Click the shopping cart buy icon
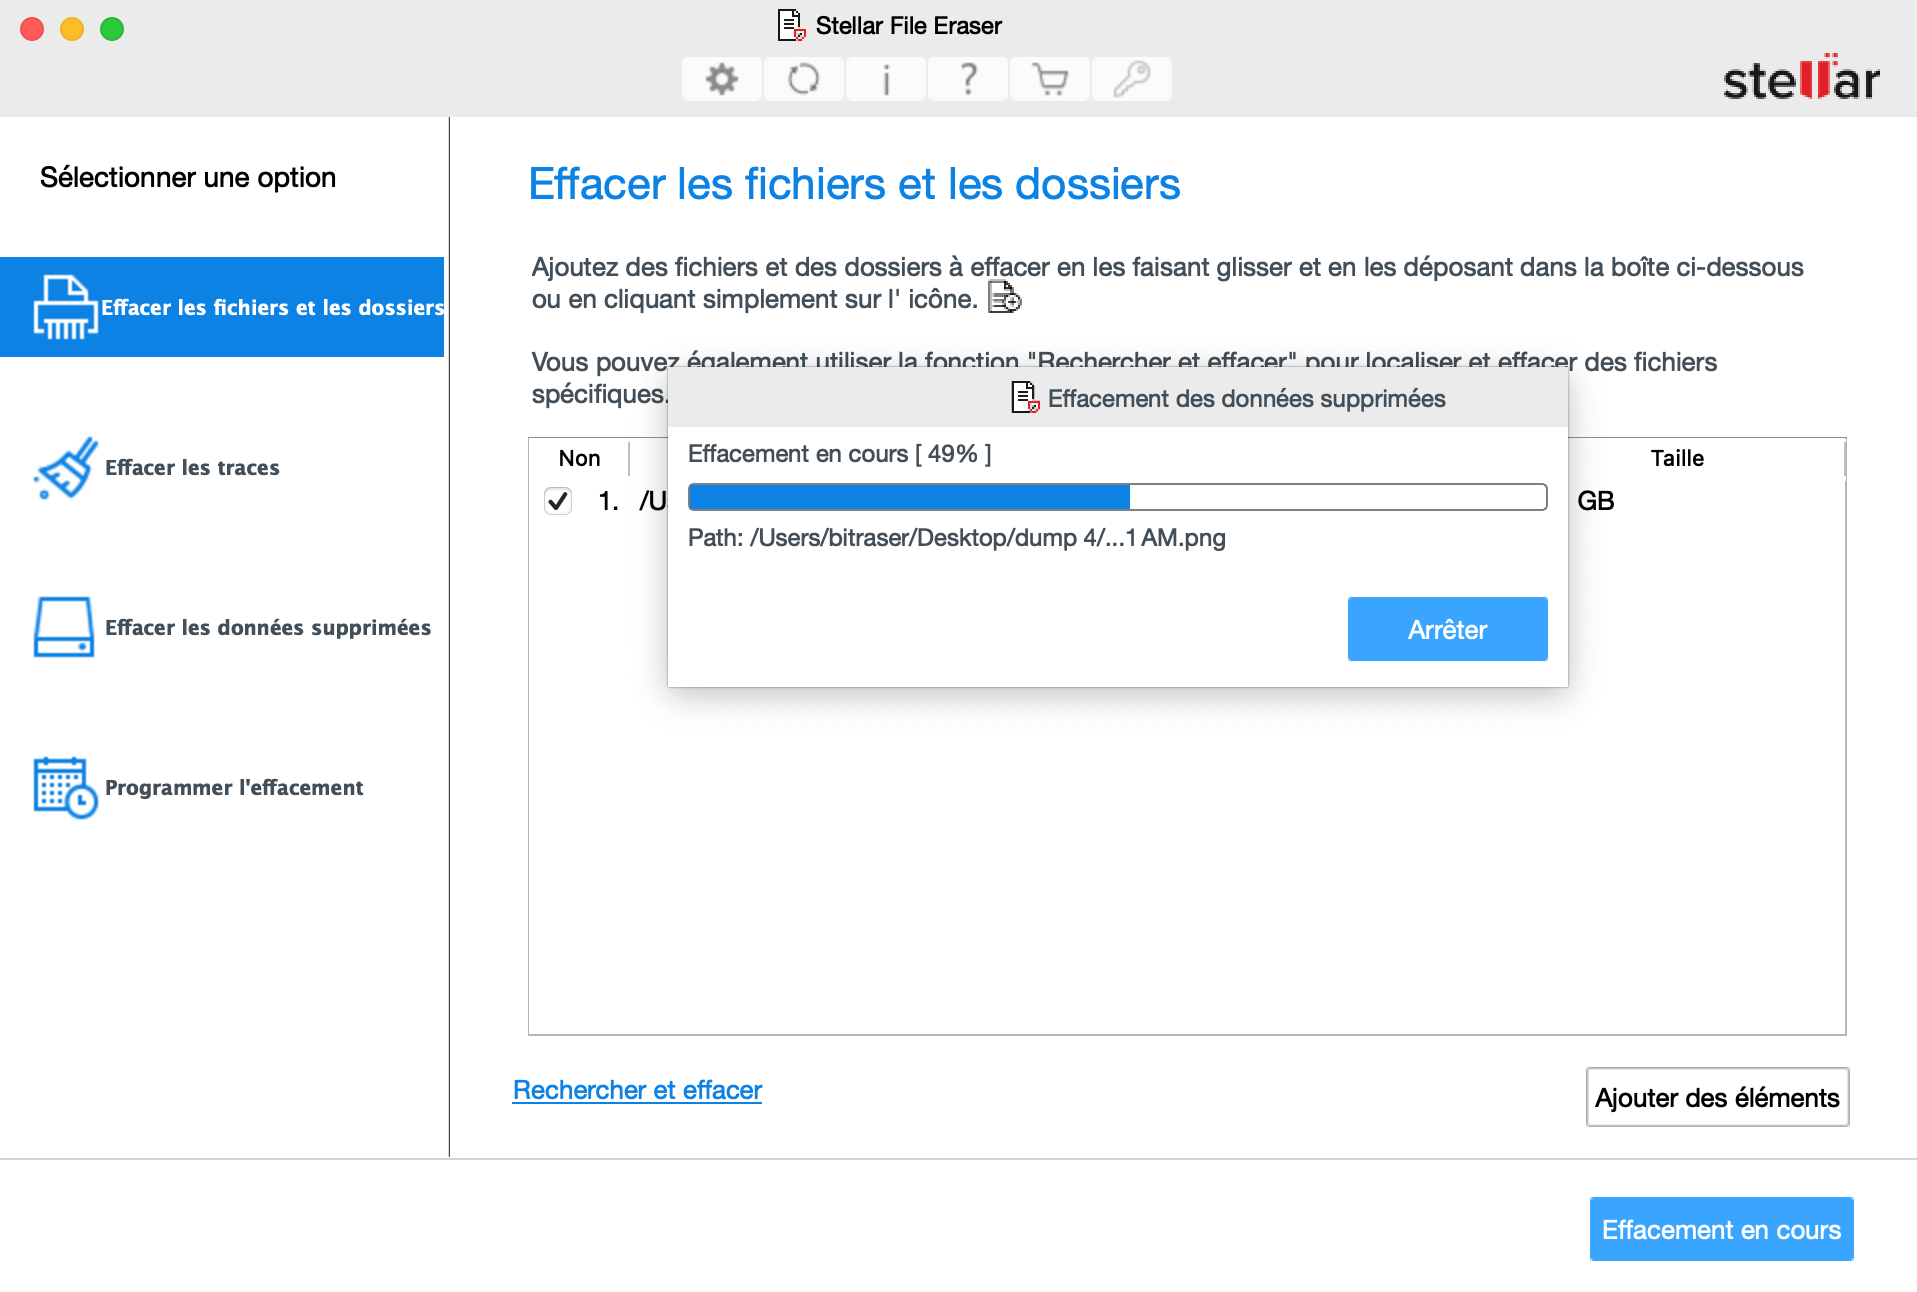 tap(1050, 79)
